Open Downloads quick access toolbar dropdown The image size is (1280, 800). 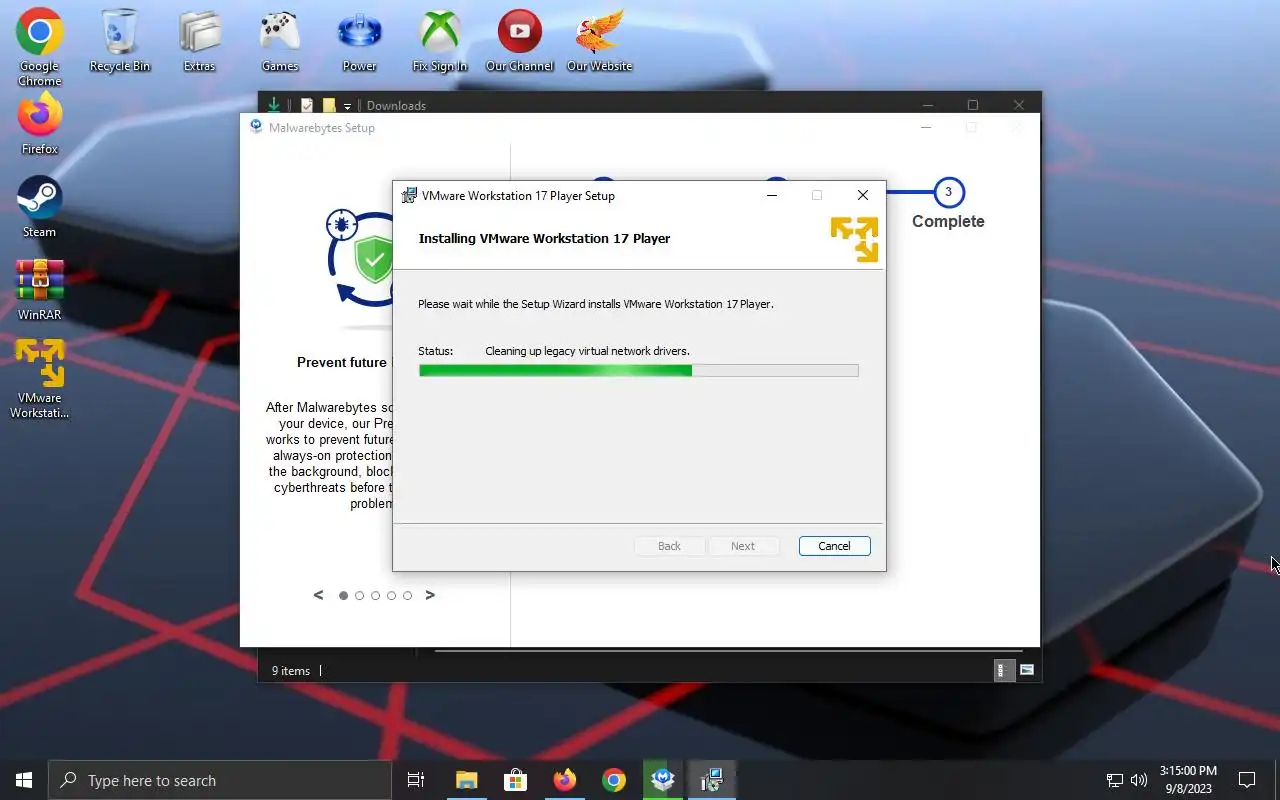pos(348,106)
